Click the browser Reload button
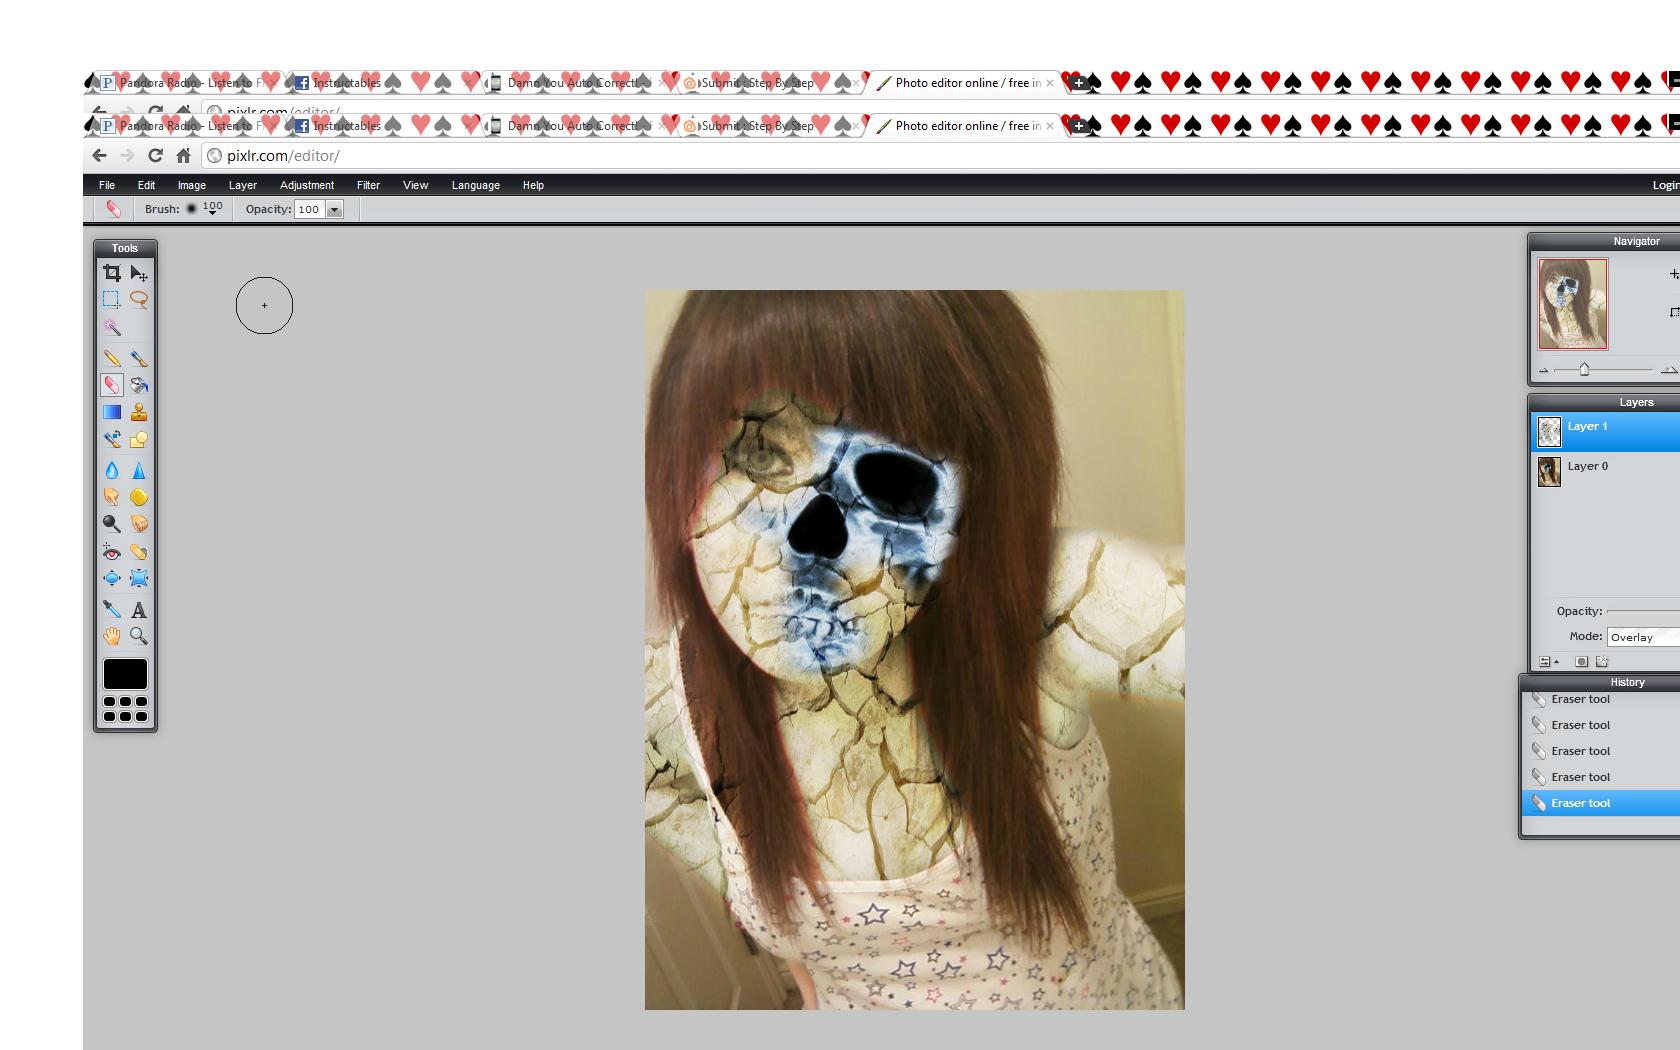 pyautogui.click(x=155, y=155)
